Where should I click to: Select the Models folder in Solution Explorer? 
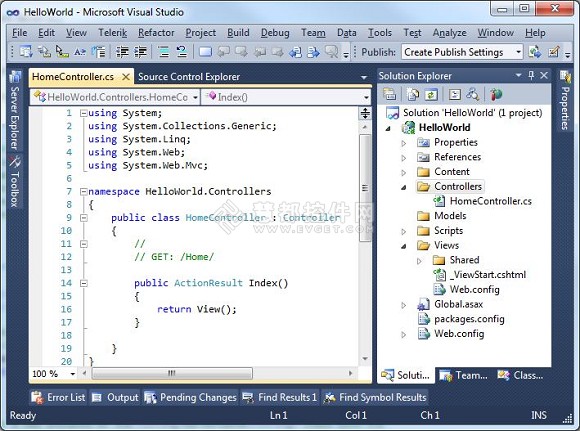(x=450, y=216)
